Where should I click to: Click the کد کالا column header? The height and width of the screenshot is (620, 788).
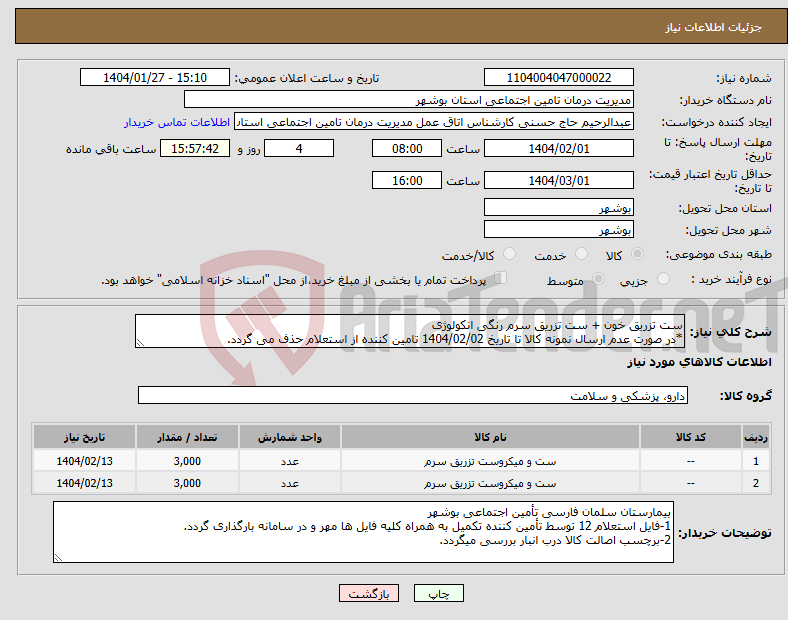click(x=691, y=437)
